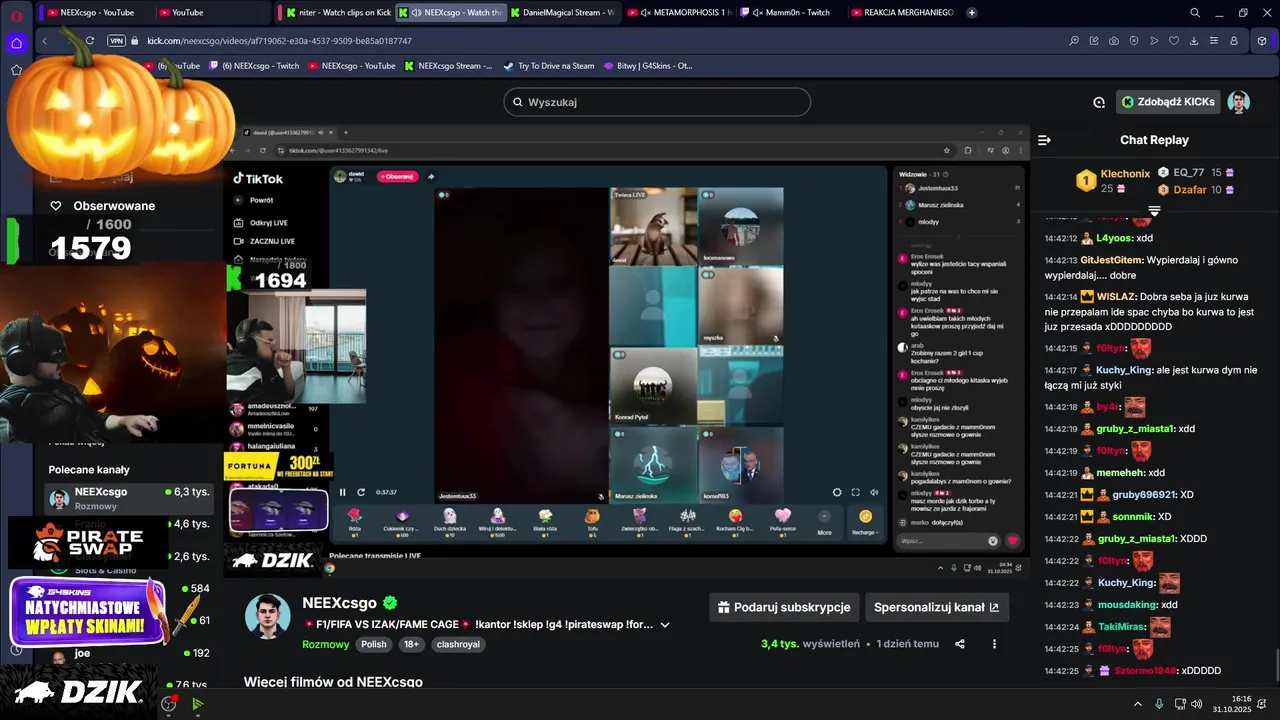
Task: Switch to METAMORPHOSIS 1 tab
Action: (x=680, y=13)
